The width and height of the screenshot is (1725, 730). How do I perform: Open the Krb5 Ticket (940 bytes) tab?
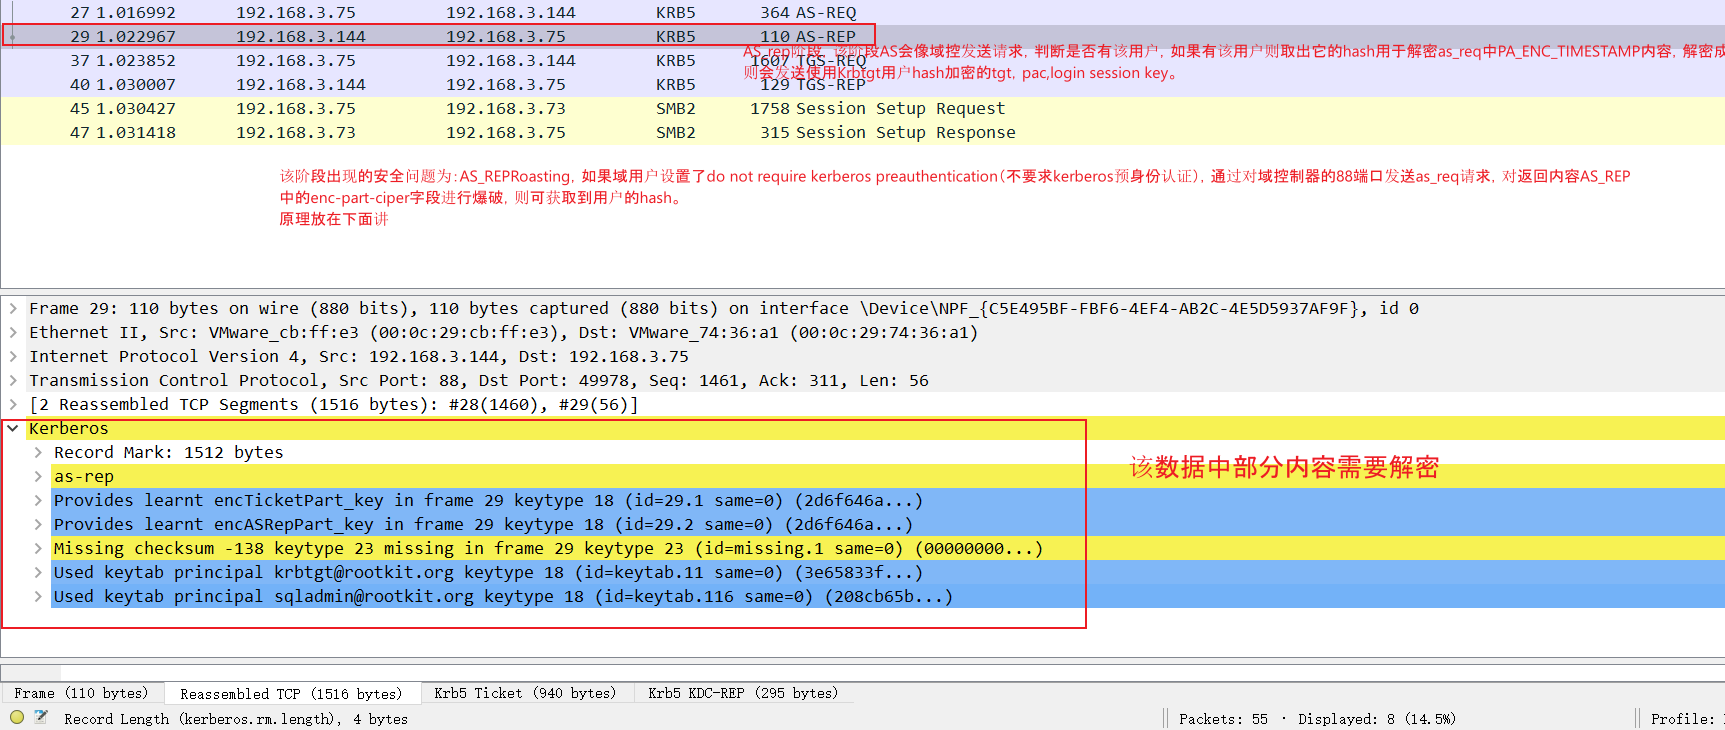525,693
